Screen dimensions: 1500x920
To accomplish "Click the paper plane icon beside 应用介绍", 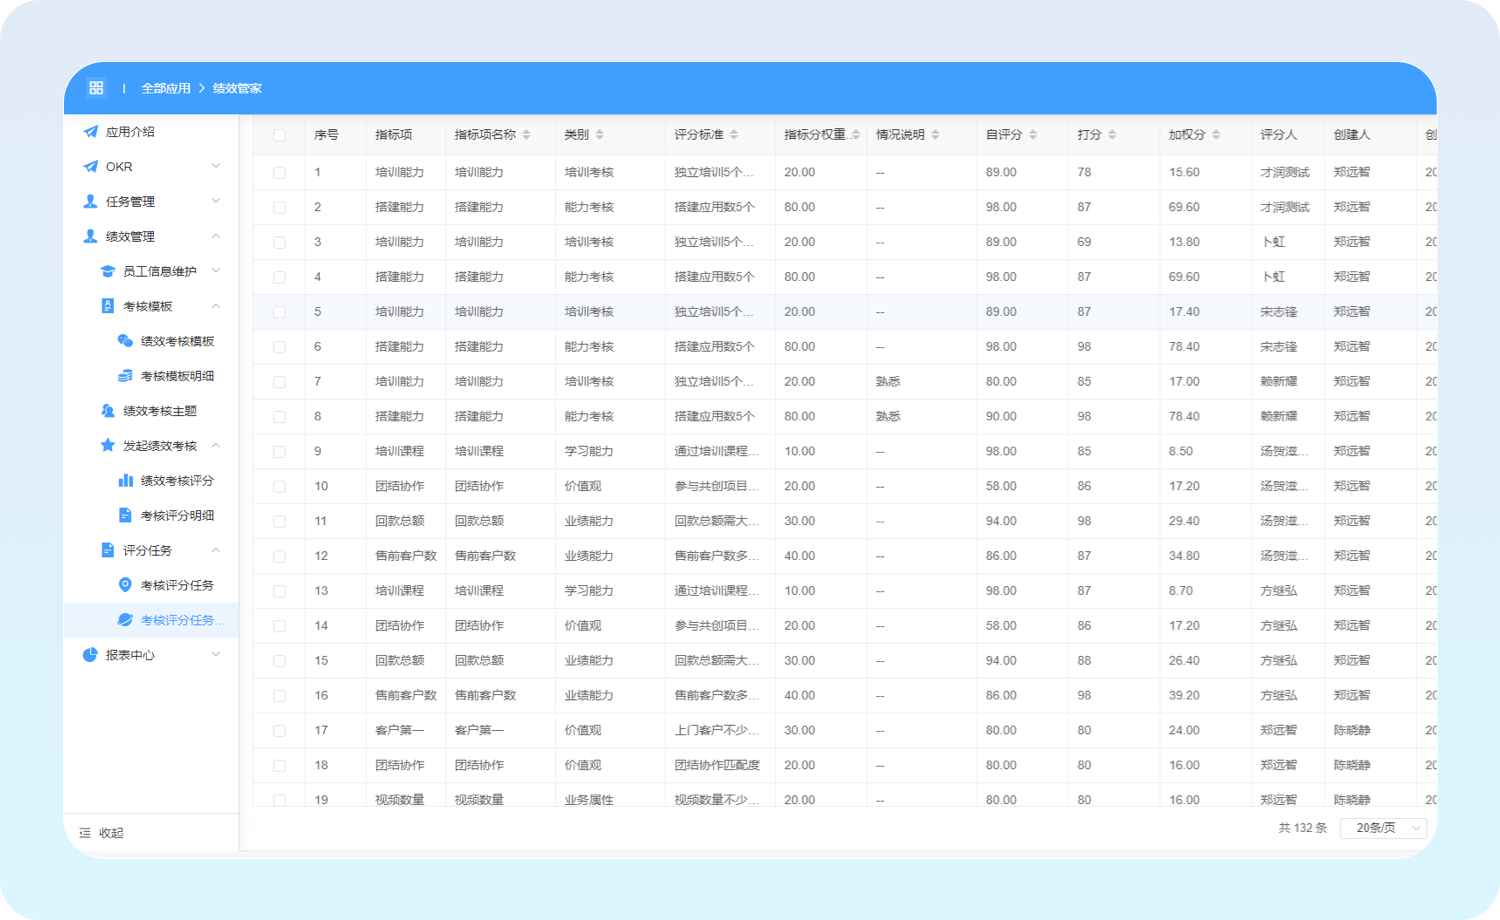I will 91,132.
